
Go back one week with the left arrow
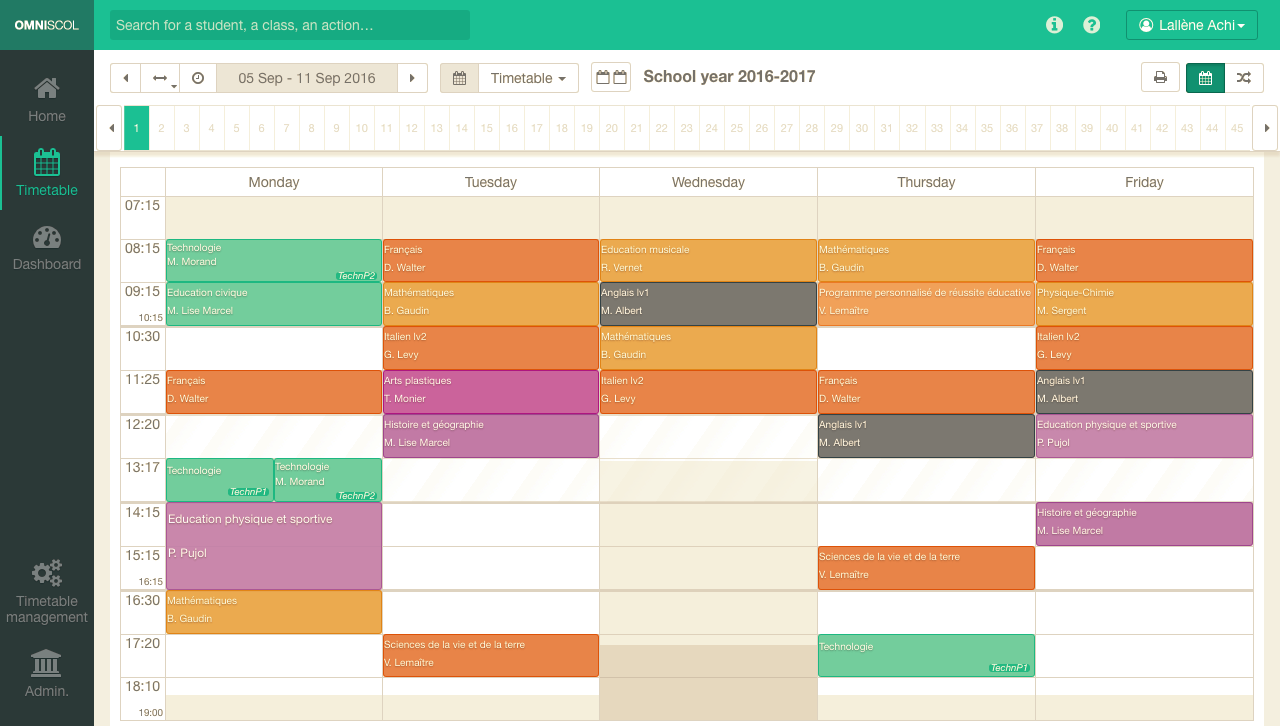[x=125, y=77]
